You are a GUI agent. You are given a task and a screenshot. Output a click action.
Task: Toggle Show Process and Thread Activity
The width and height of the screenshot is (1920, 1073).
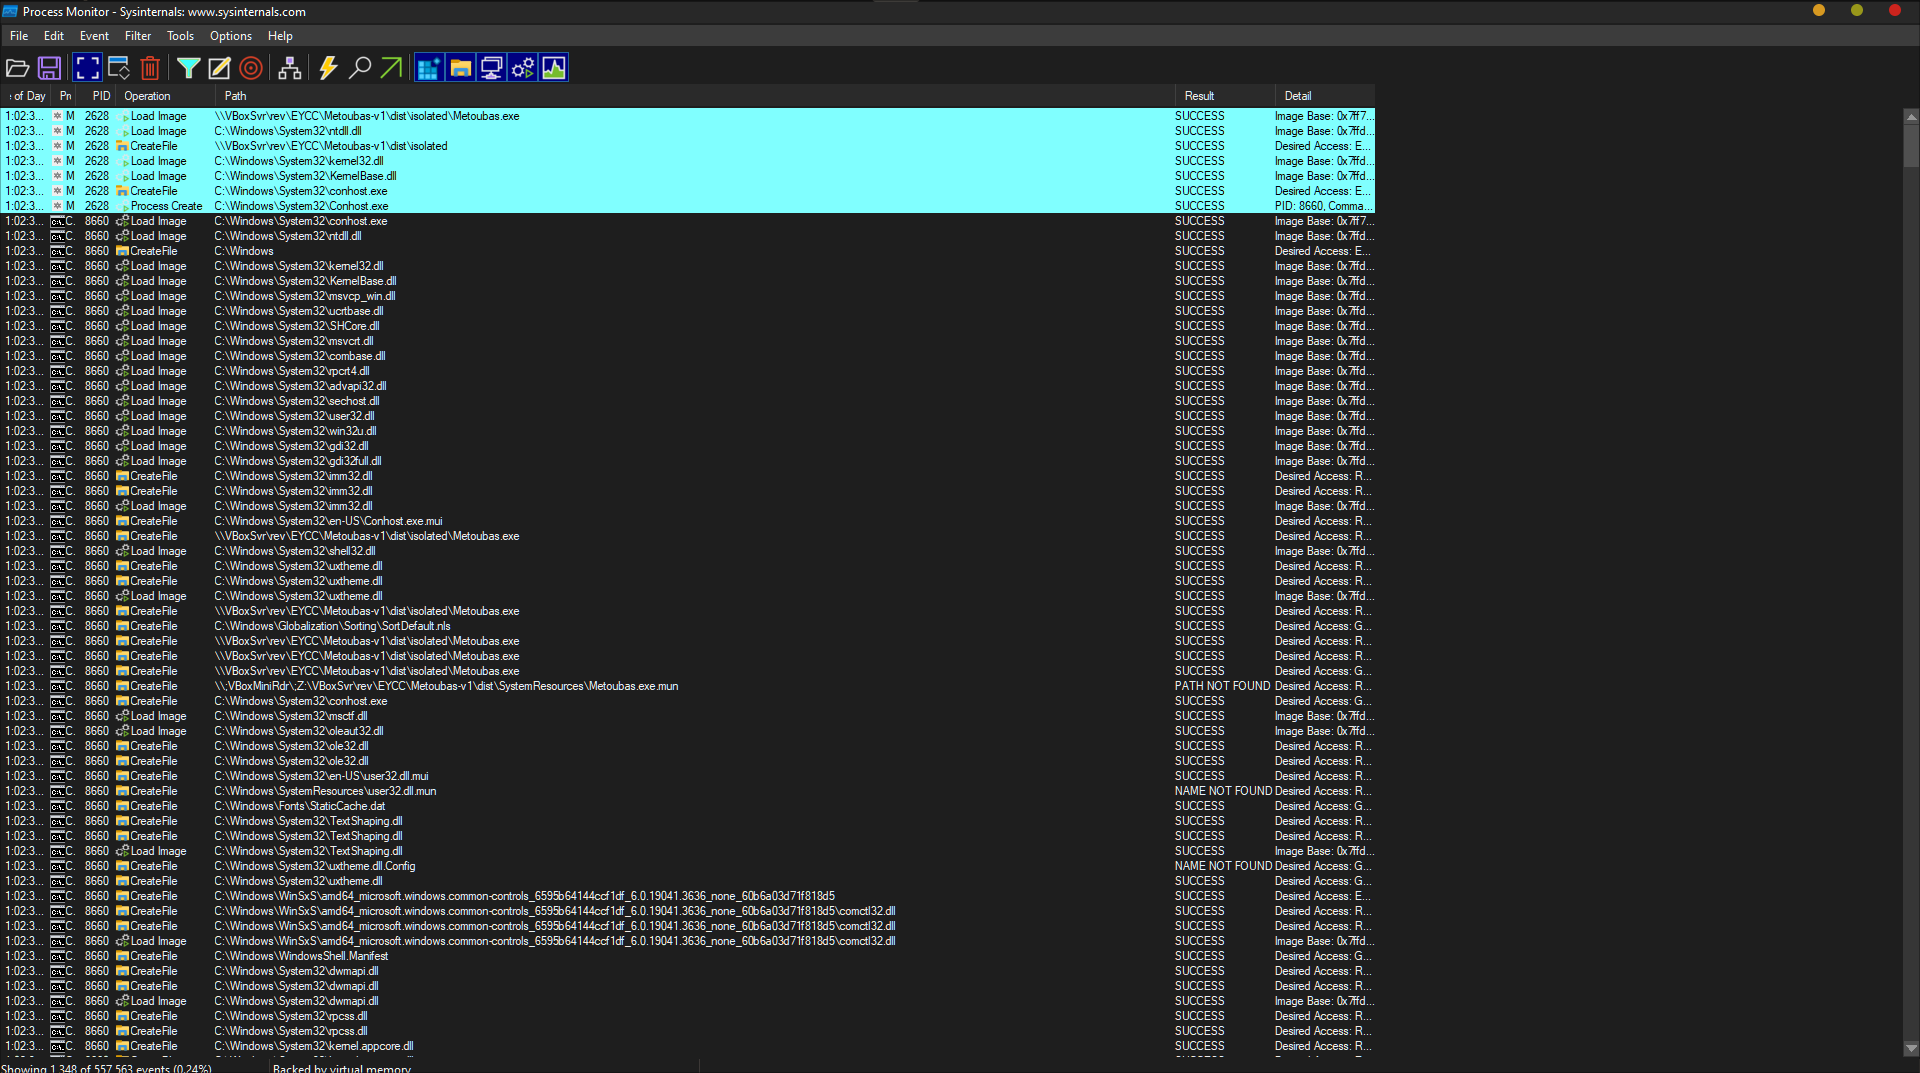(523, 68)
